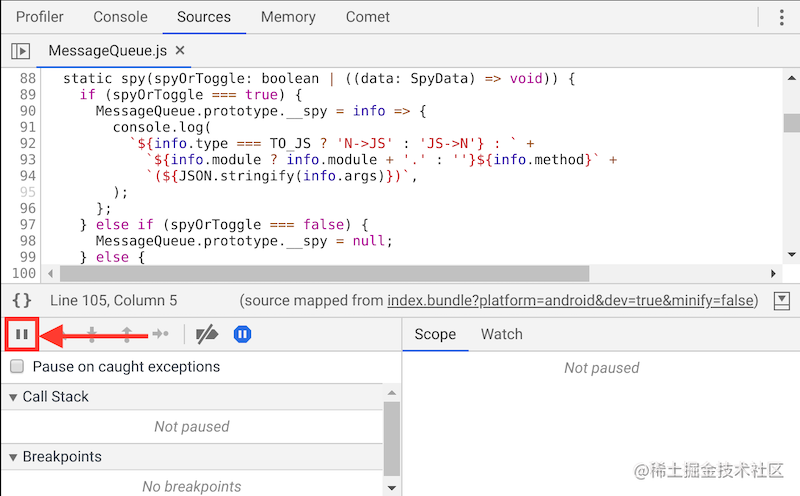
Task: Switch to the Watch pane tab
Action: tap(502, 334)
